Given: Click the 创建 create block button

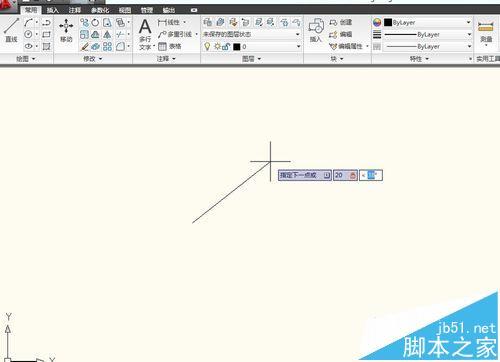Looking at the screenshot, I should point(340,22).
